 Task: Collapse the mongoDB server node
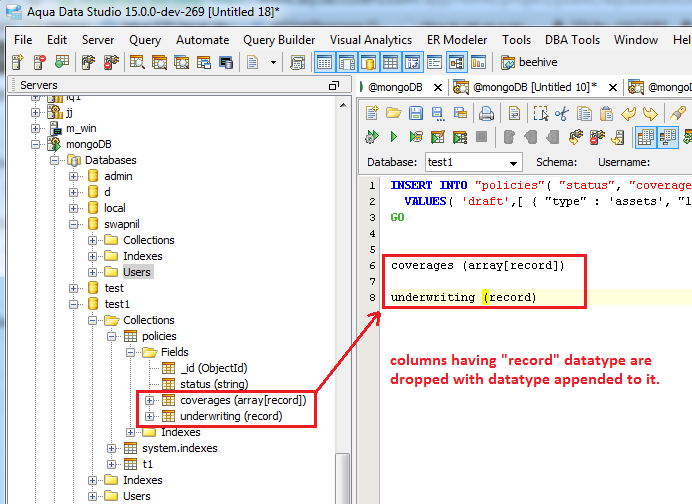pos(35,144)
